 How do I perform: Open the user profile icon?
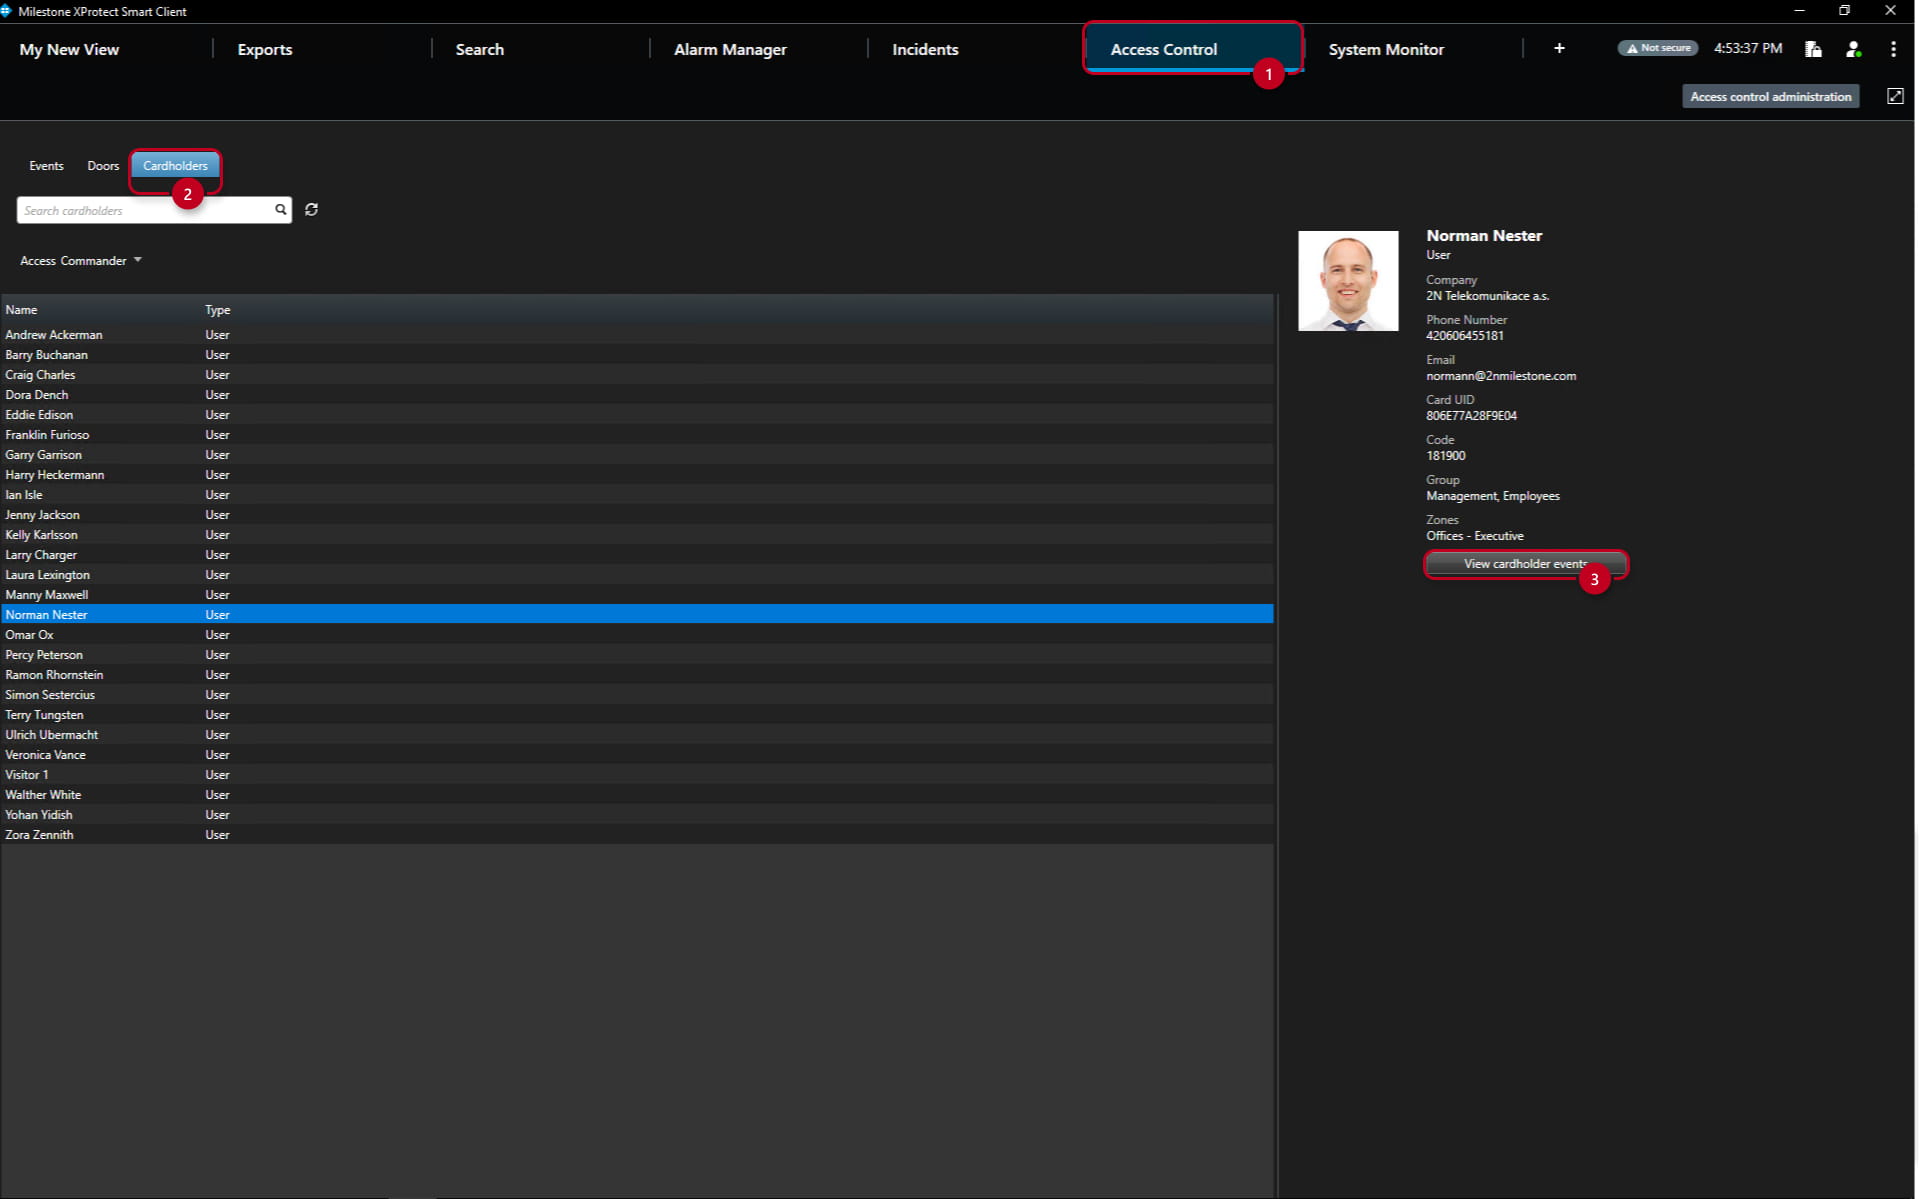[x=1853, y=49]
